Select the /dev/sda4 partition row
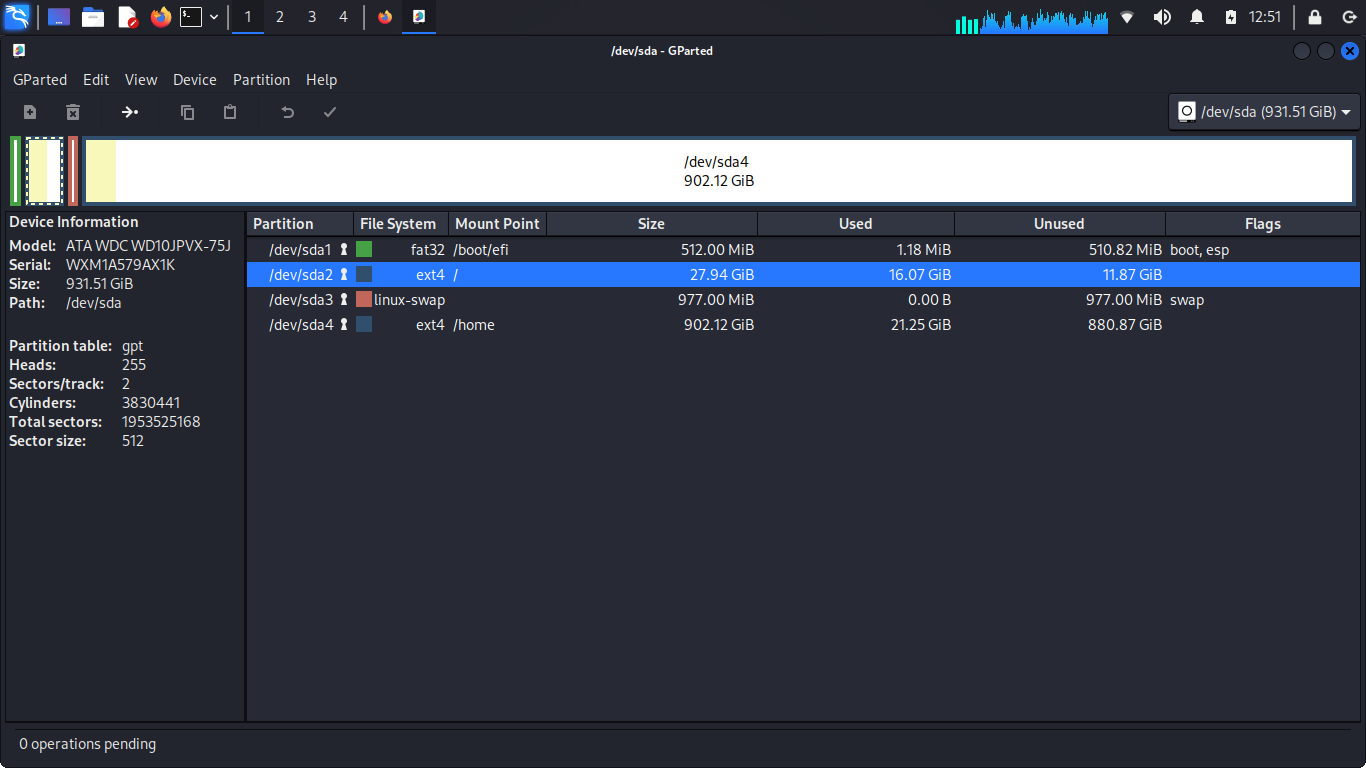The image size is (1366, 768). click(803, 324)
